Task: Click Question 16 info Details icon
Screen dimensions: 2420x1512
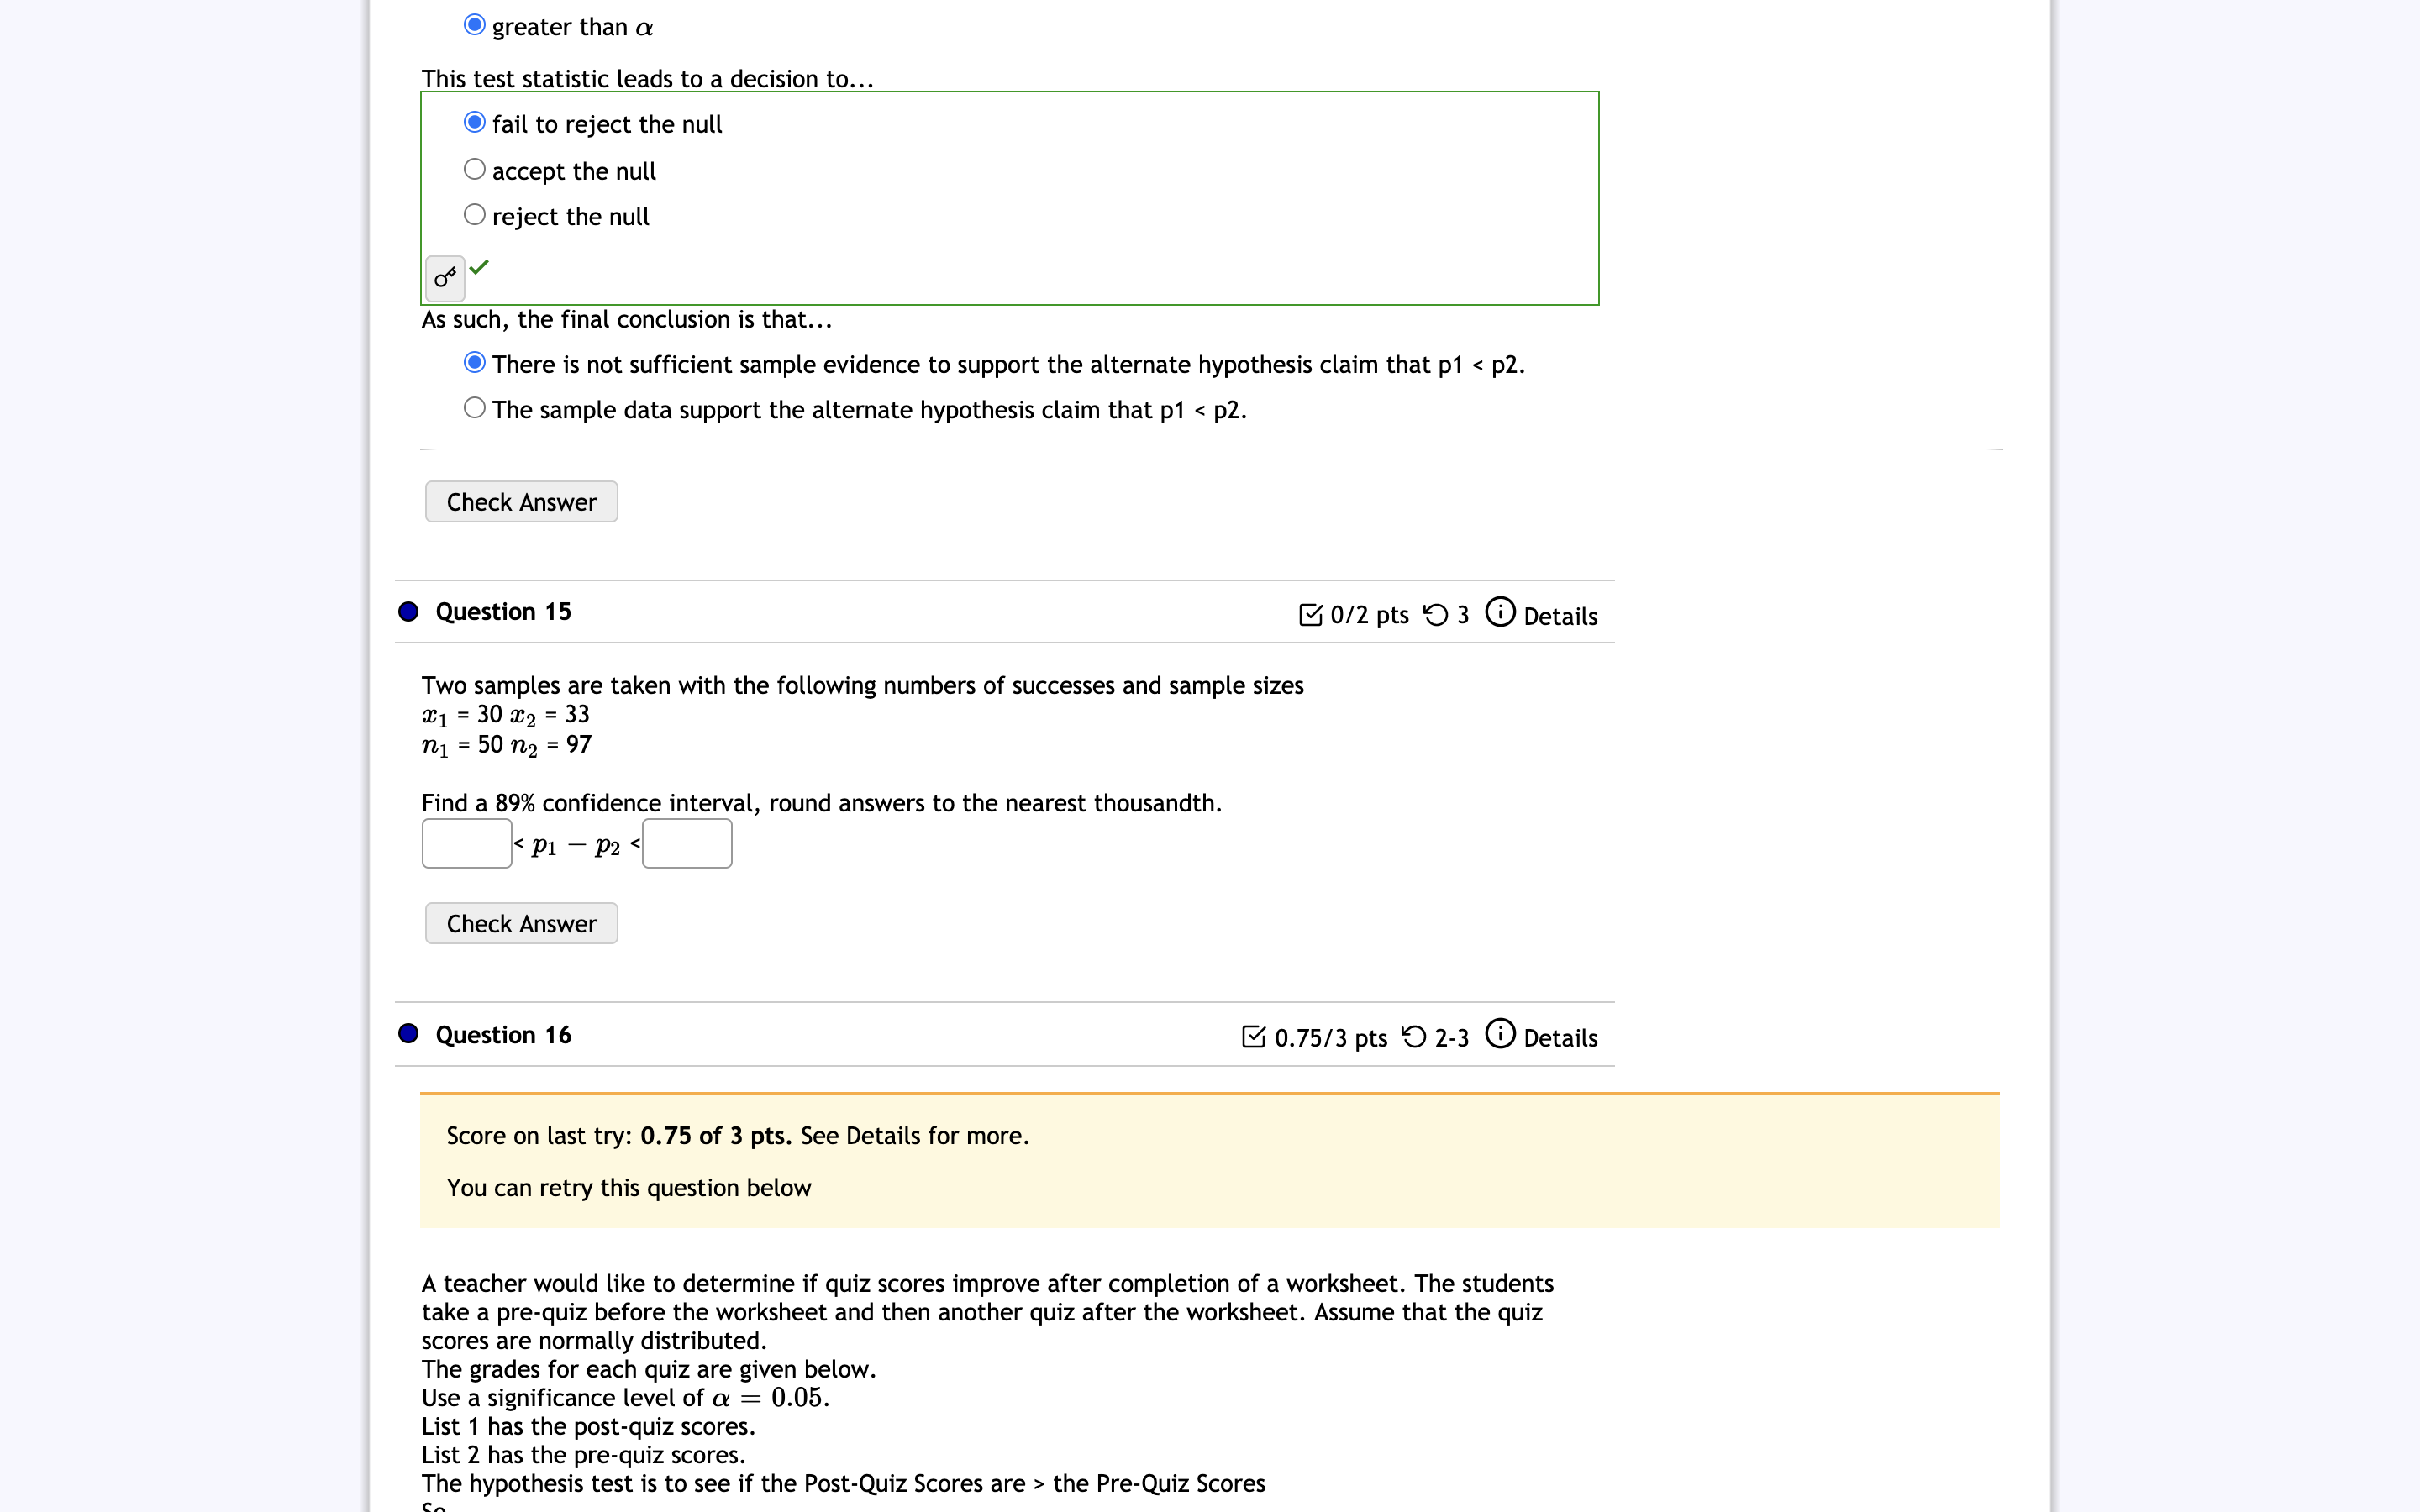Action: click(x=1500, y=1034)
